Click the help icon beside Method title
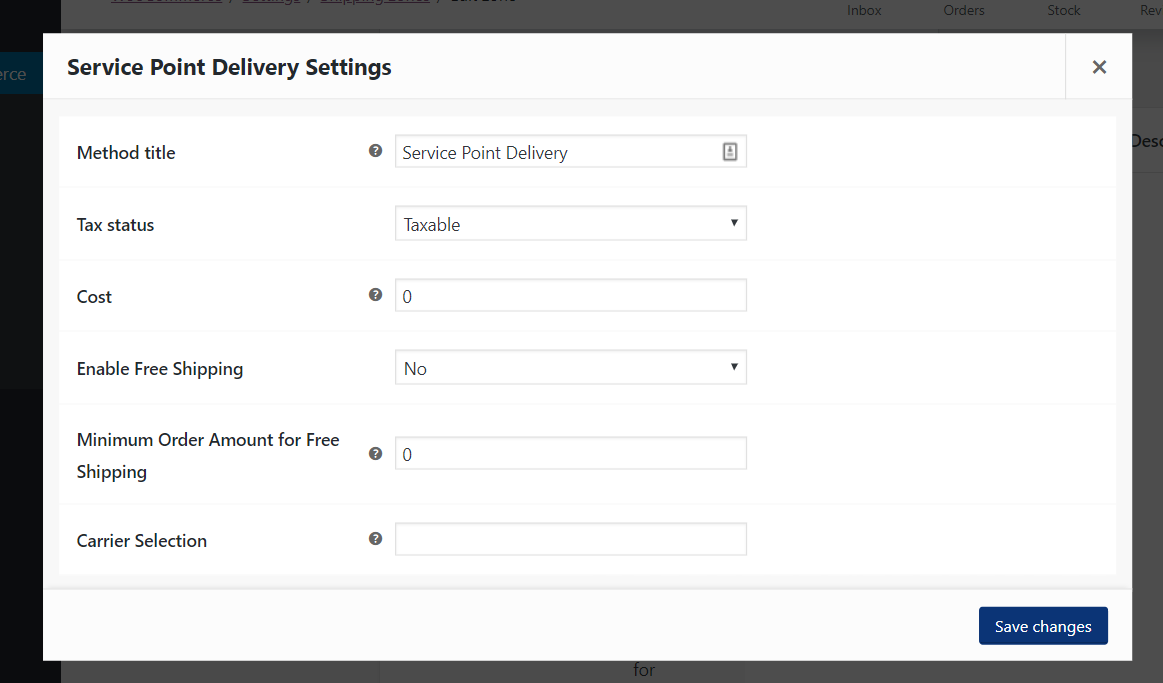Image resolution: width=1163 pixels, height=683 pixels. (375, 151)
